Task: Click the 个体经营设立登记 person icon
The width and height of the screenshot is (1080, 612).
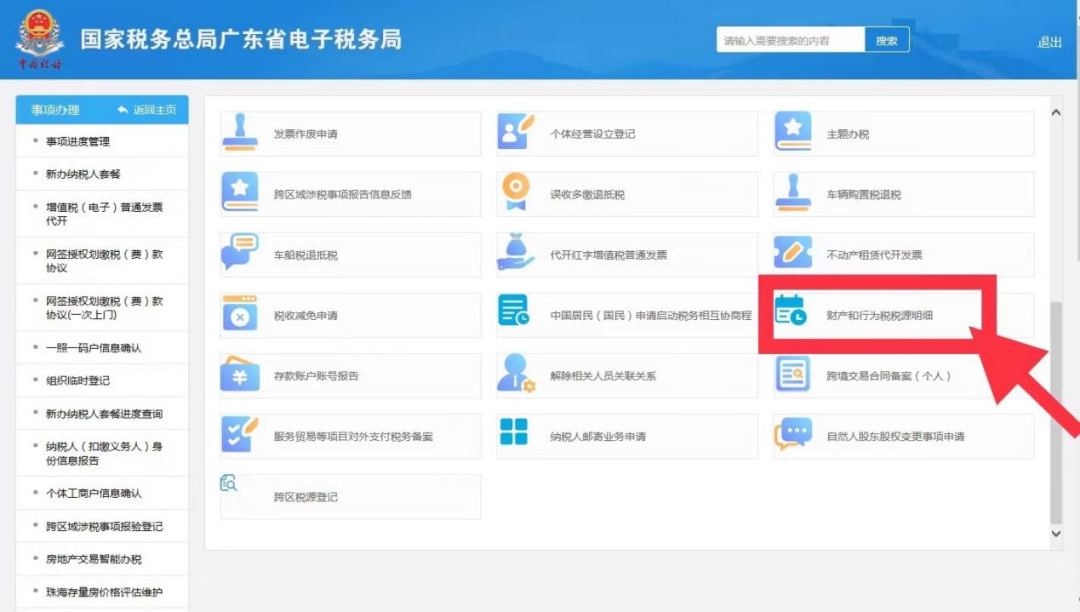Action: (515, 132)
